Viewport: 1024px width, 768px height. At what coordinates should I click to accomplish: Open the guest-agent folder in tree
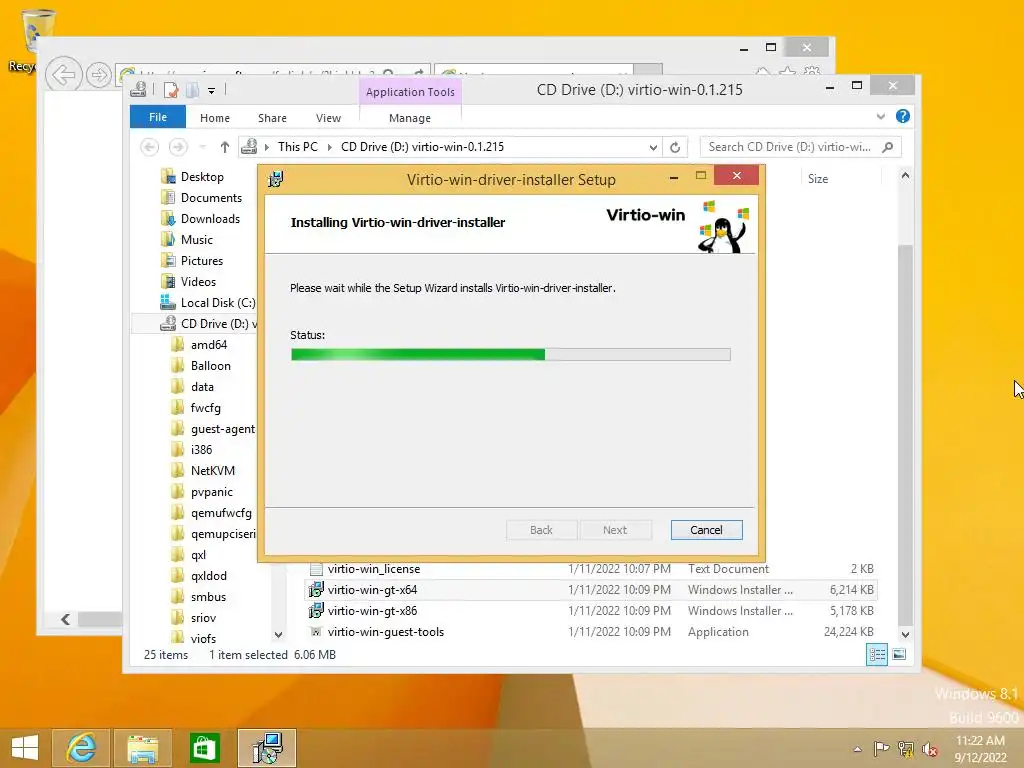click(x=223, y=428)
